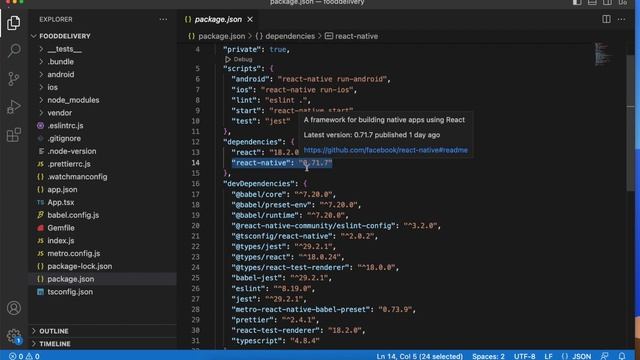Toggle primary sidebar layout icon in title bar
Viewport: 640px width, 360px height.
click(577, 2)
